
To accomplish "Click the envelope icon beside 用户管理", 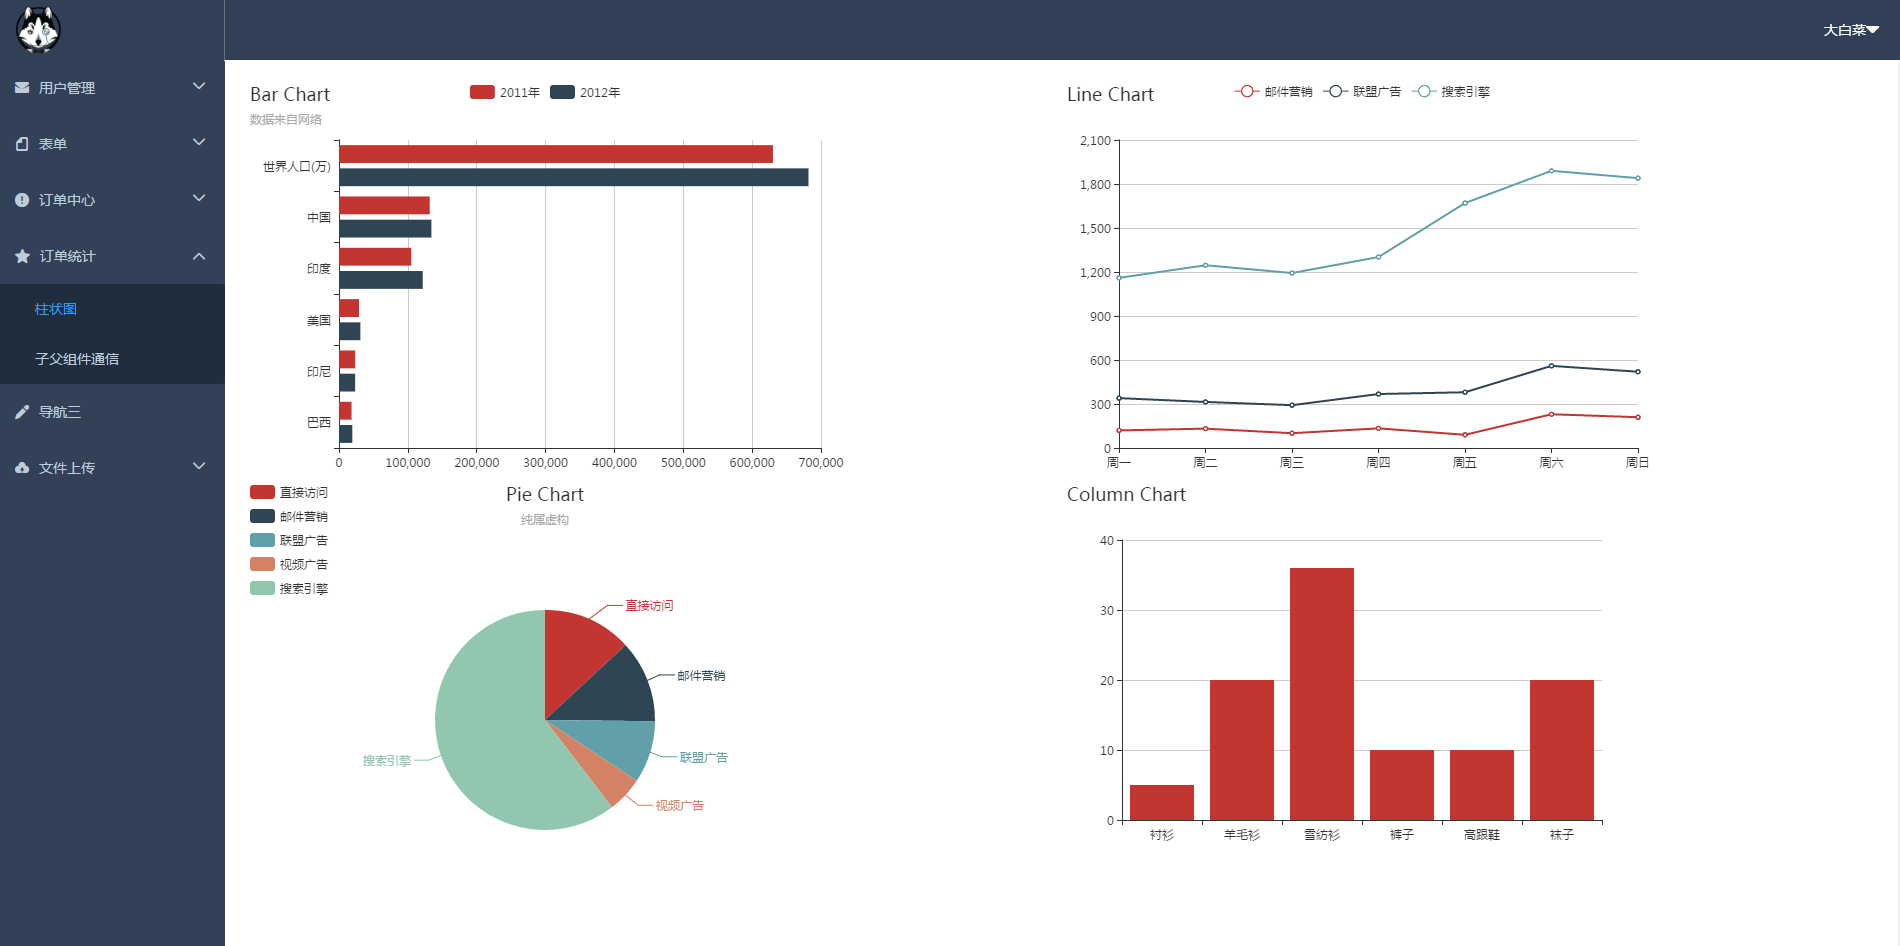I will 22,88.
